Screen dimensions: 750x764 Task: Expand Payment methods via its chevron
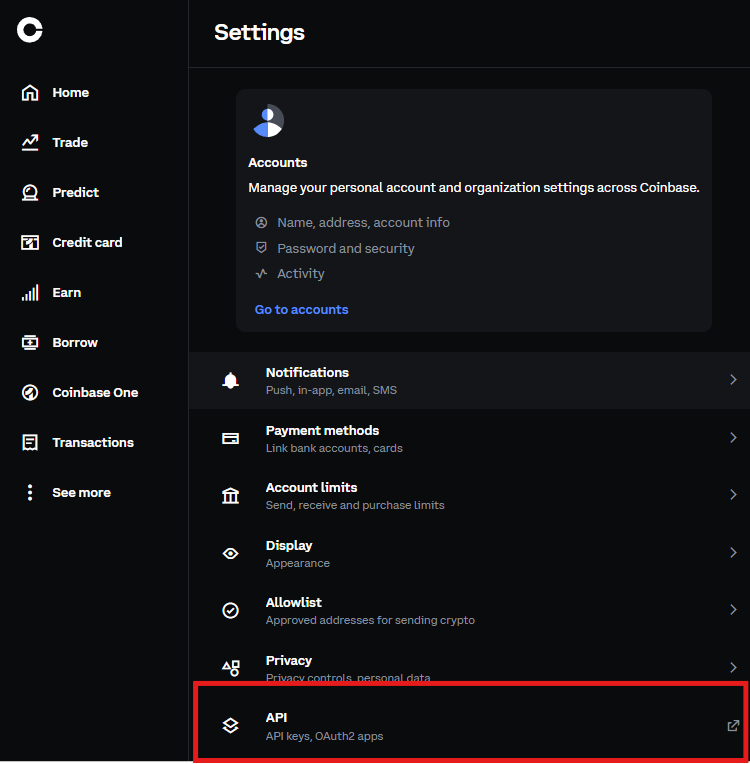coord(733,438)
